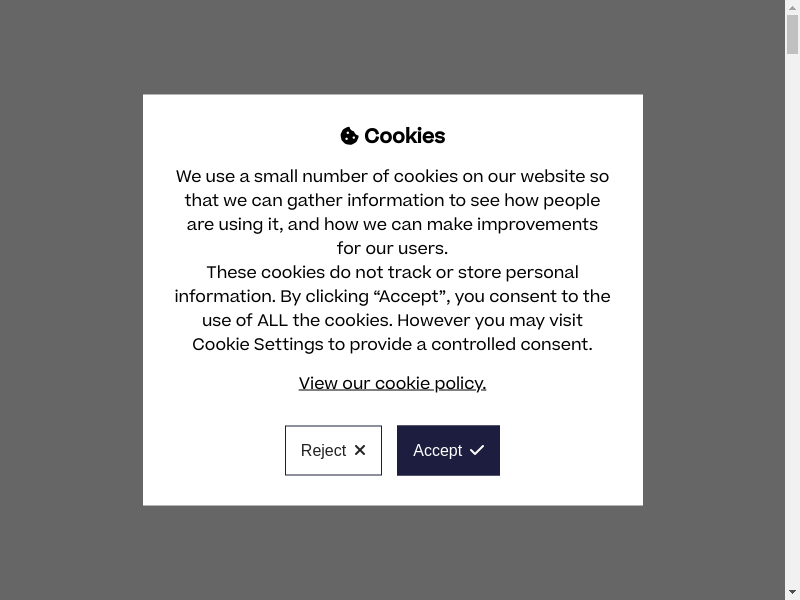Open the "View our cookie policy" link
Viewport: 800px width, 600px height.
[392, 384]
